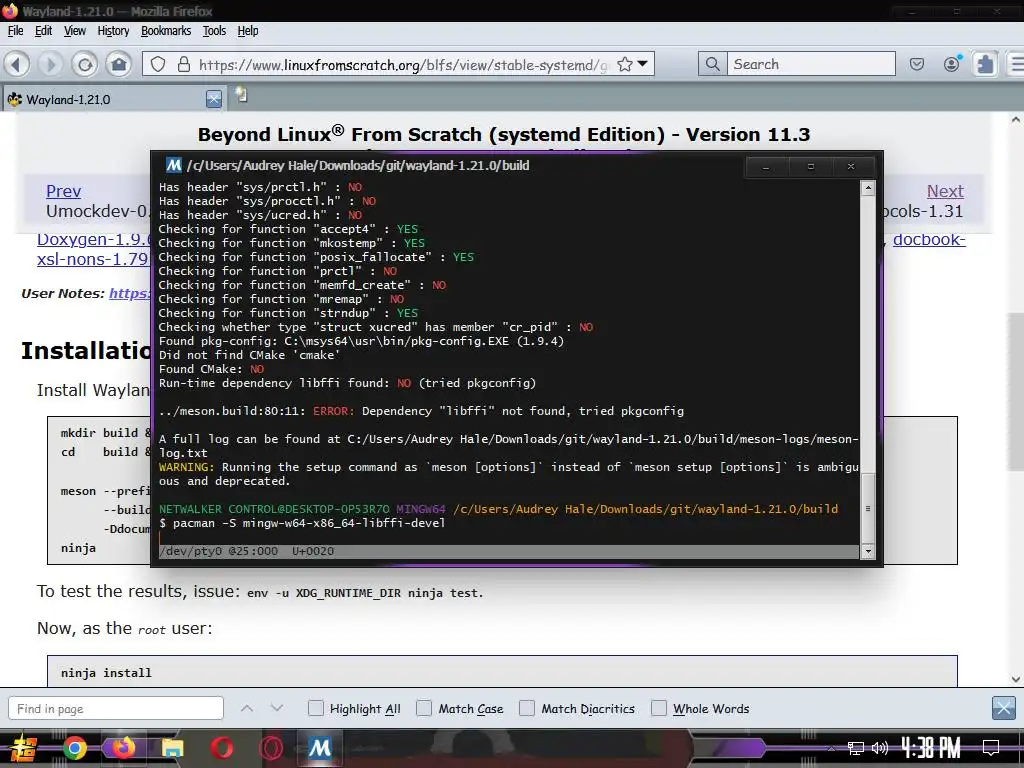Image resolution: width=1024 pixels, height=768 pixels.
Task: Switch to MSYS2 terminal in taskbar
Action: [x=320, y=748]
